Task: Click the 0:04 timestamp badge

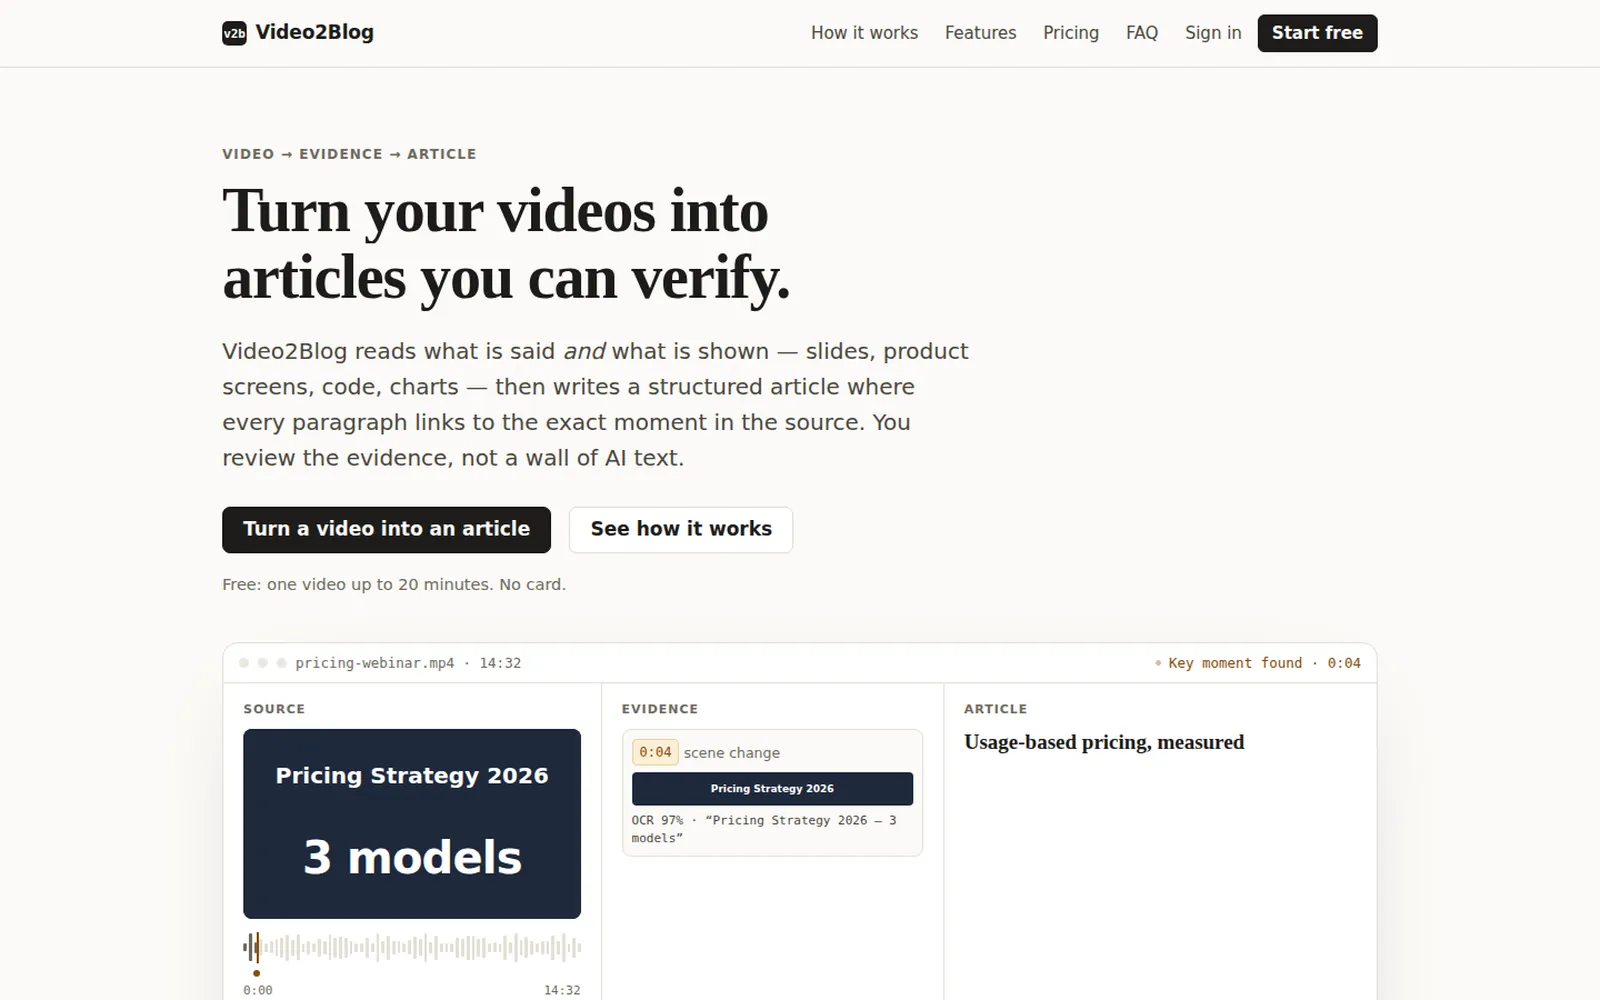Action: tap(655, 752)
